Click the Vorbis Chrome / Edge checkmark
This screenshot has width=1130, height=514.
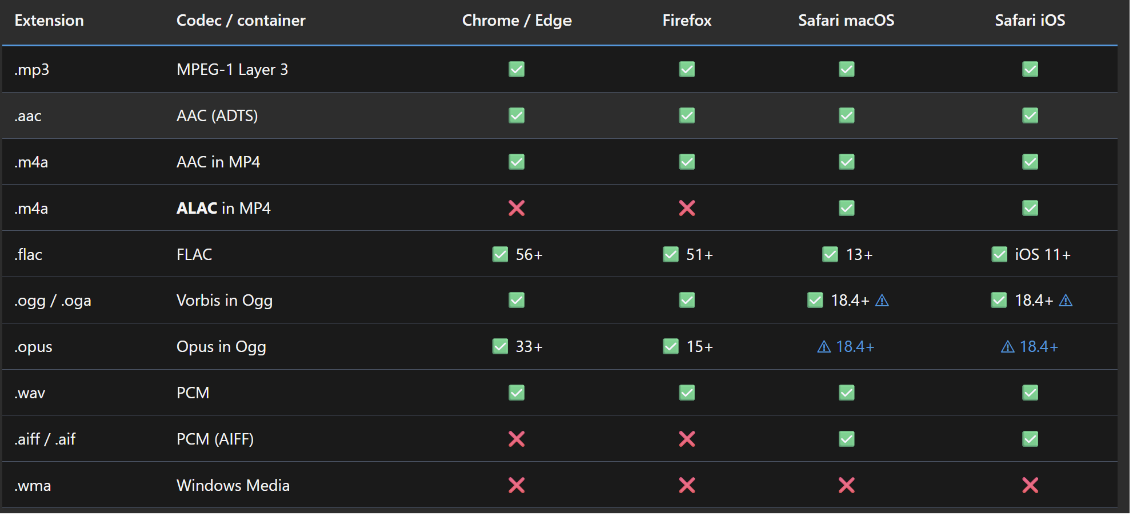pos(516,301)
